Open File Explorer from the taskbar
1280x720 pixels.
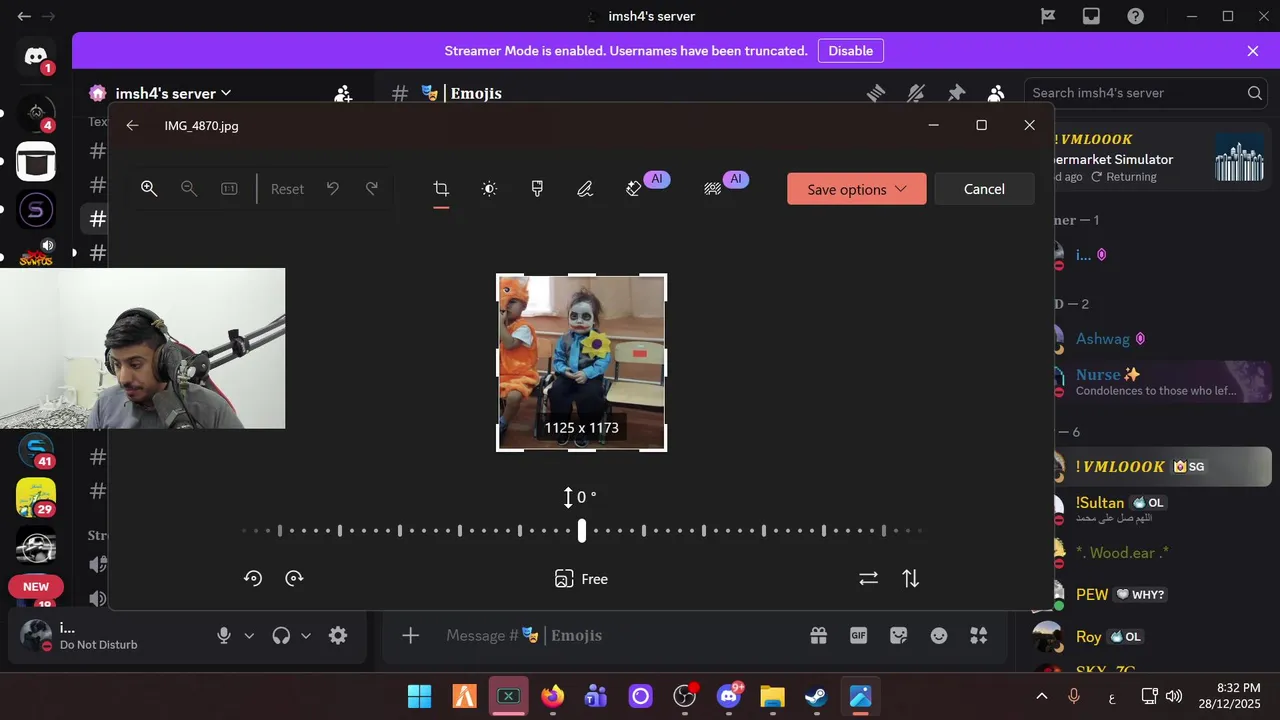pyautogui.click(x=772, y=695)
